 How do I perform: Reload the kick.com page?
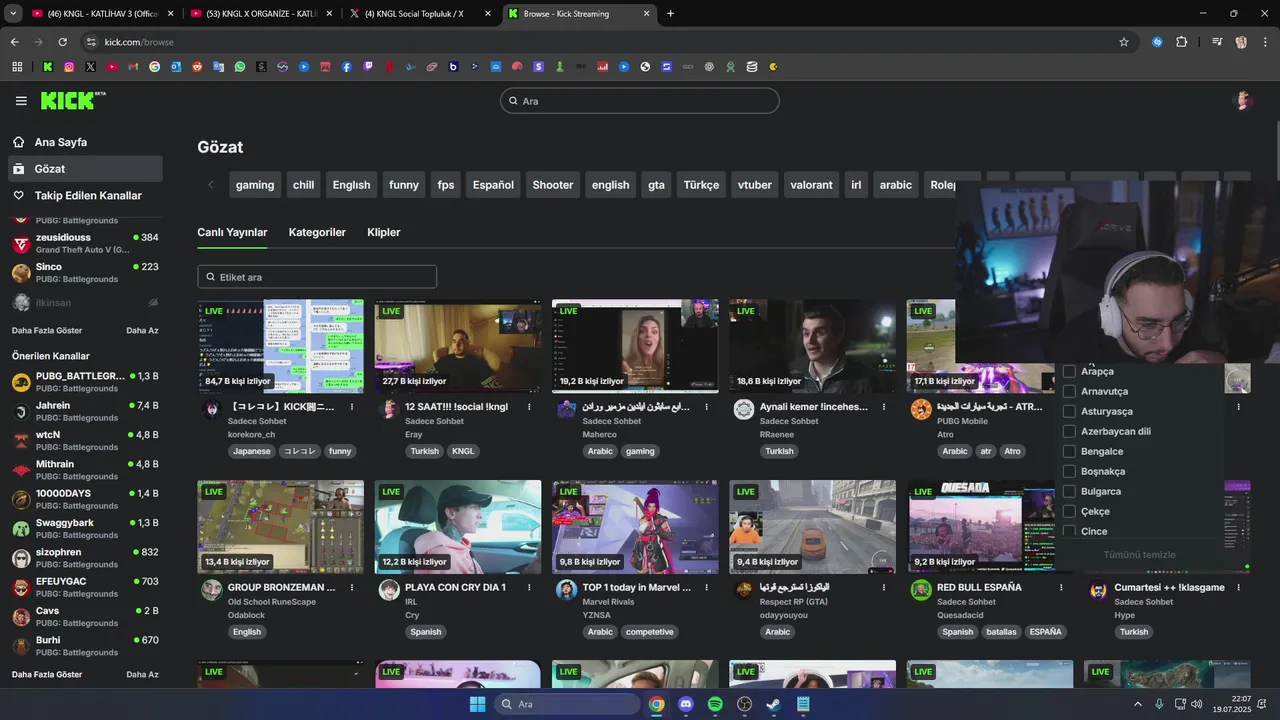click(x=62, y=42)
